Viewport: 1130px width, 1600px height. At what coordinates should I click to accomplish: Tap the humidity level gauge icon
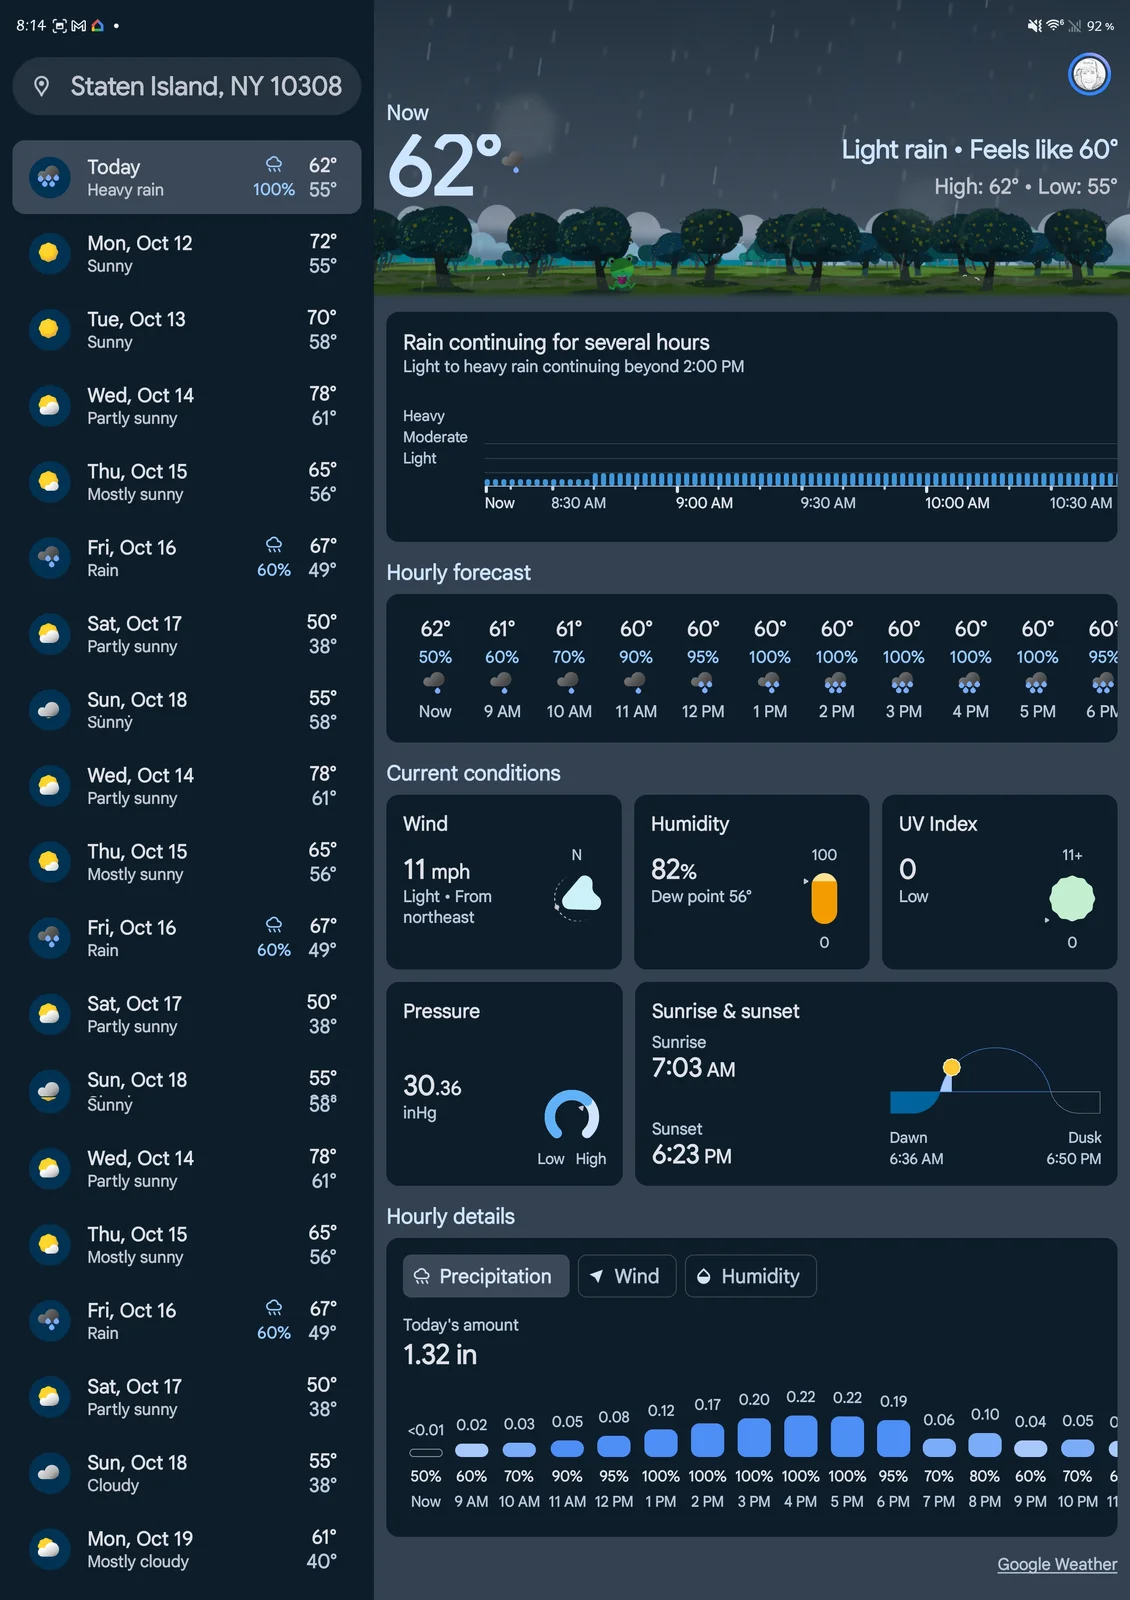(x=824, y=898)
